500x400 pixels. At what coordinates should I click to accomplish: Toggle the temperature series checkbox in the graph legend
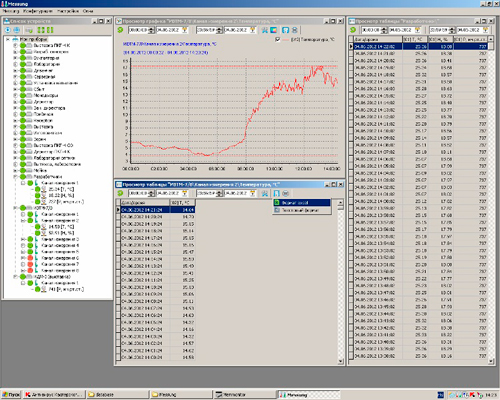tap(278, 40)
